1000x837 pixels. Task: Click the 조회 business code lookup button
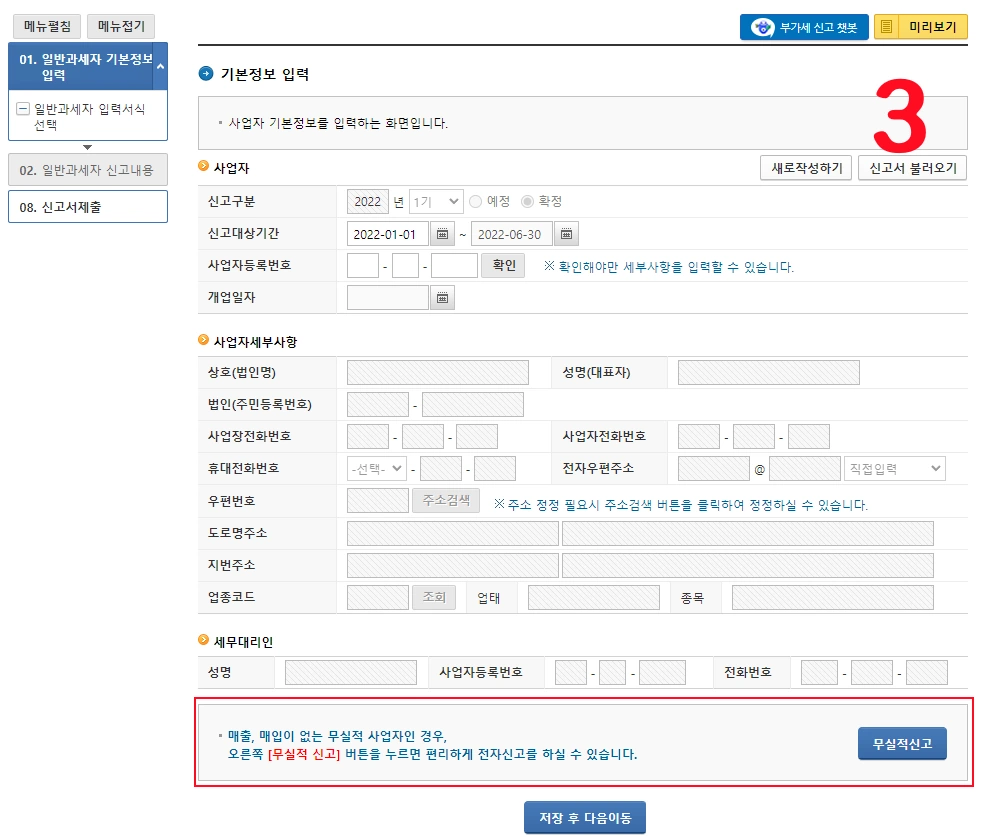[434, 597]
